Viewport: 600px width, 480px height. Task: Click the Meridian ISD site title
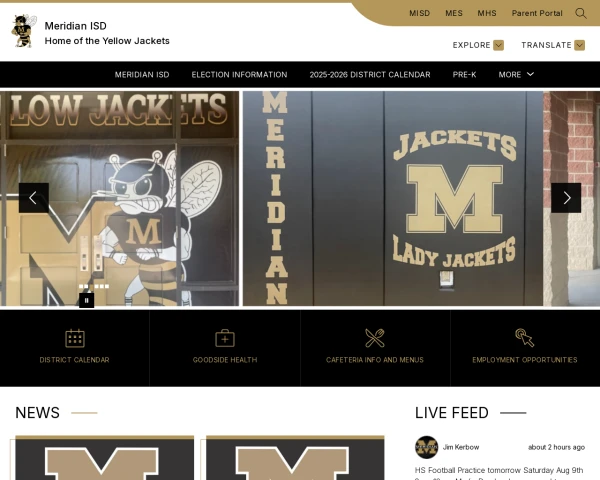coord(76,26)
